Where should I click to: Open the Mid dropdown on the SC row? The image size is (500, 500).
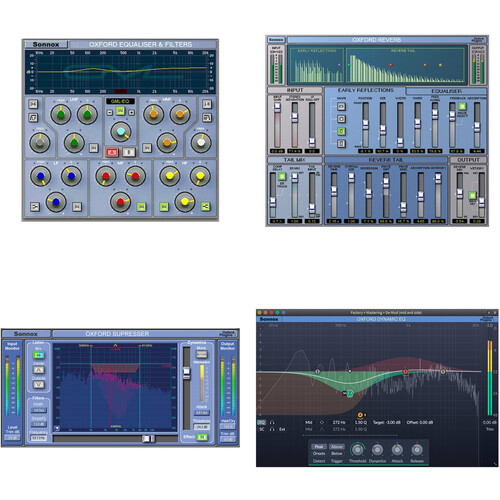tap(309, 429)
